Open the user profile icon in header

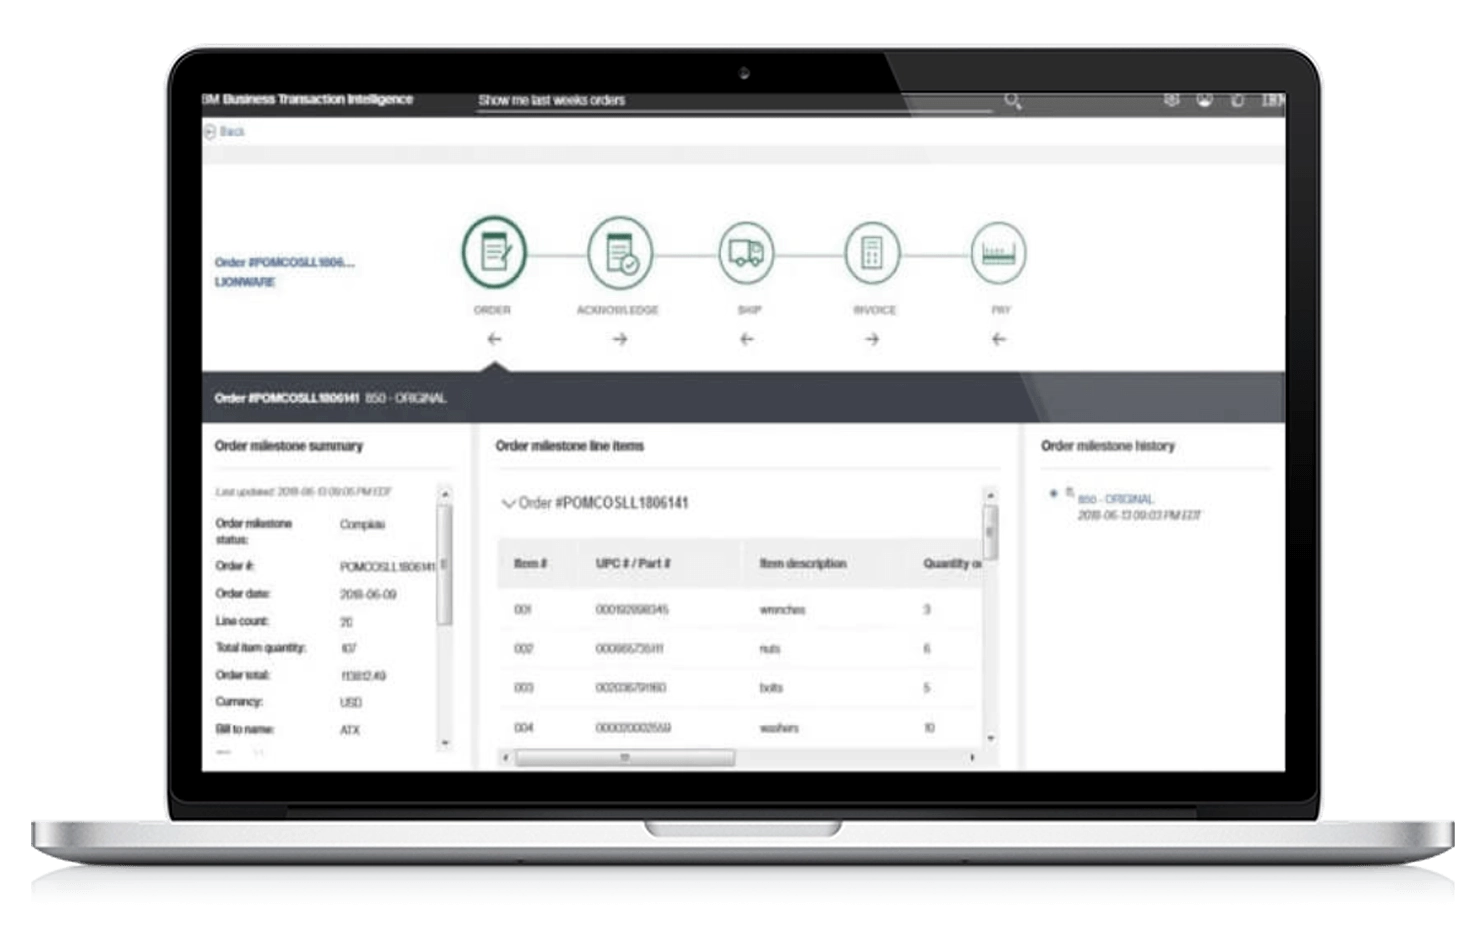[1204, 100]
